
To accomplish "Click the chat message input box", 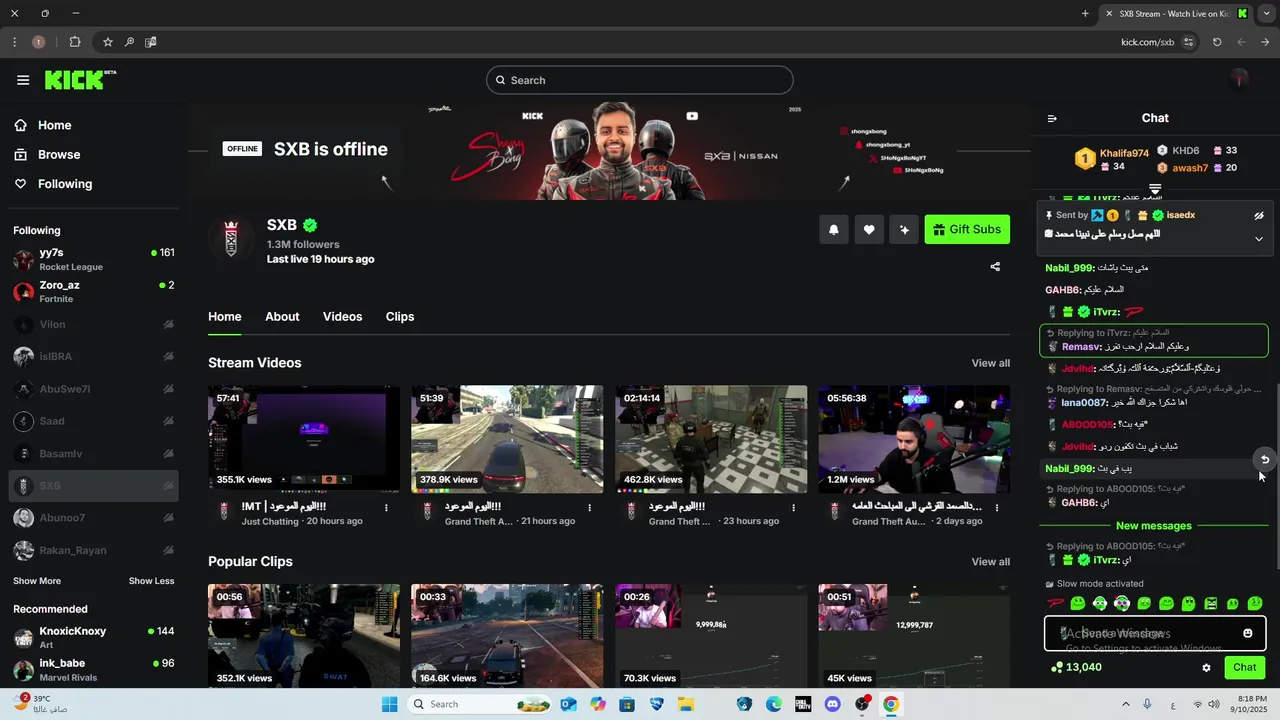I will pos(1155,633).
